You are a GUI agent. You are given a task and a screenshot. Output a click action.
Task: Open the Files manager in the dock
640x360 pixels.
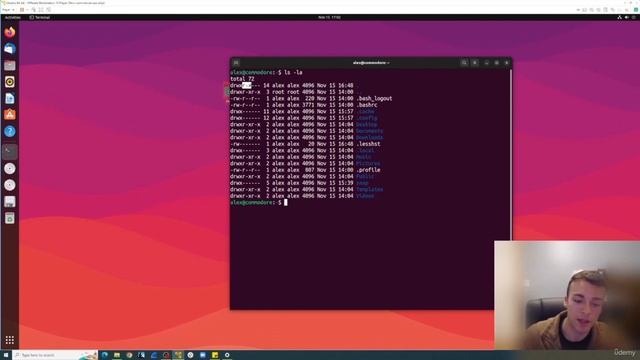tap(10, 65)
